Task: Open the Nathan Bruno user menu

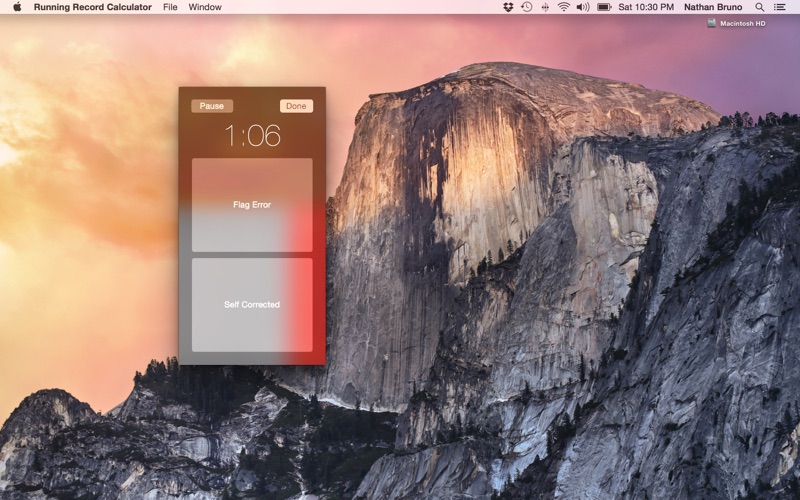Action: (x=714, y=7)
